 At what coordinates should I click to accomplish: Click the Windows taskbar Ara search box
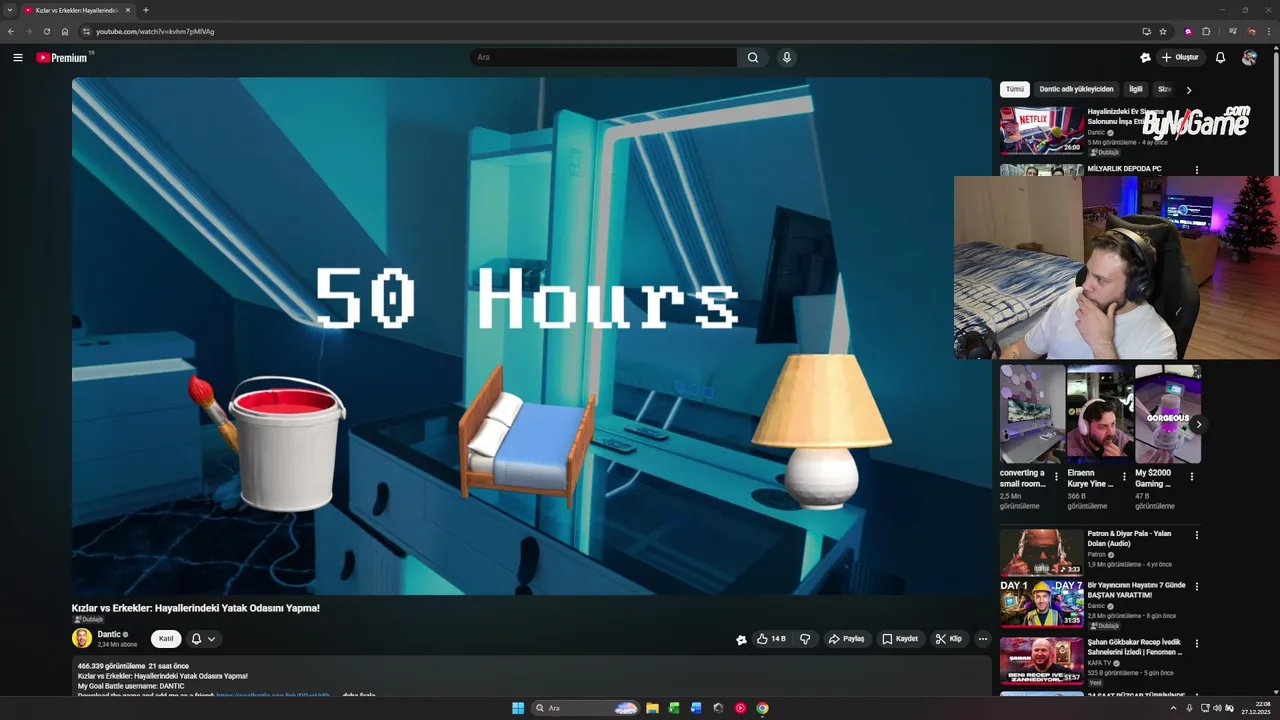(x=585, y=708)
